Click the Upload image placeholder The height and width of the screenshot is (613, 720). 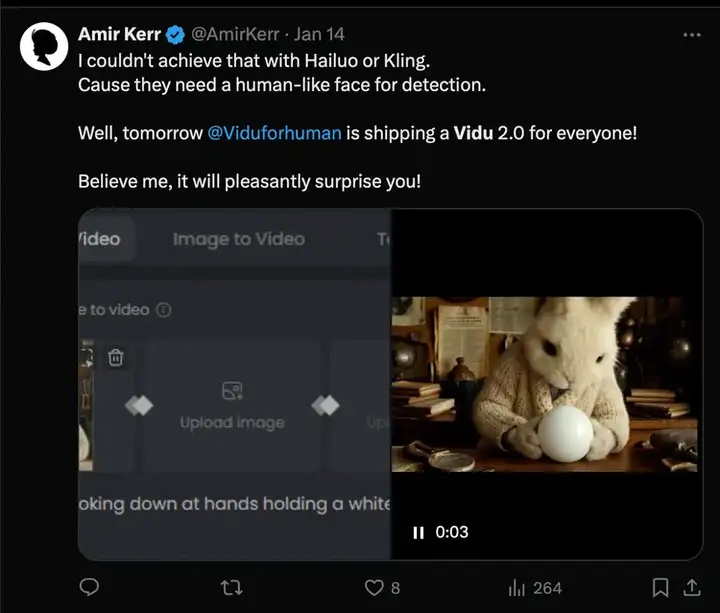(232, 406)
